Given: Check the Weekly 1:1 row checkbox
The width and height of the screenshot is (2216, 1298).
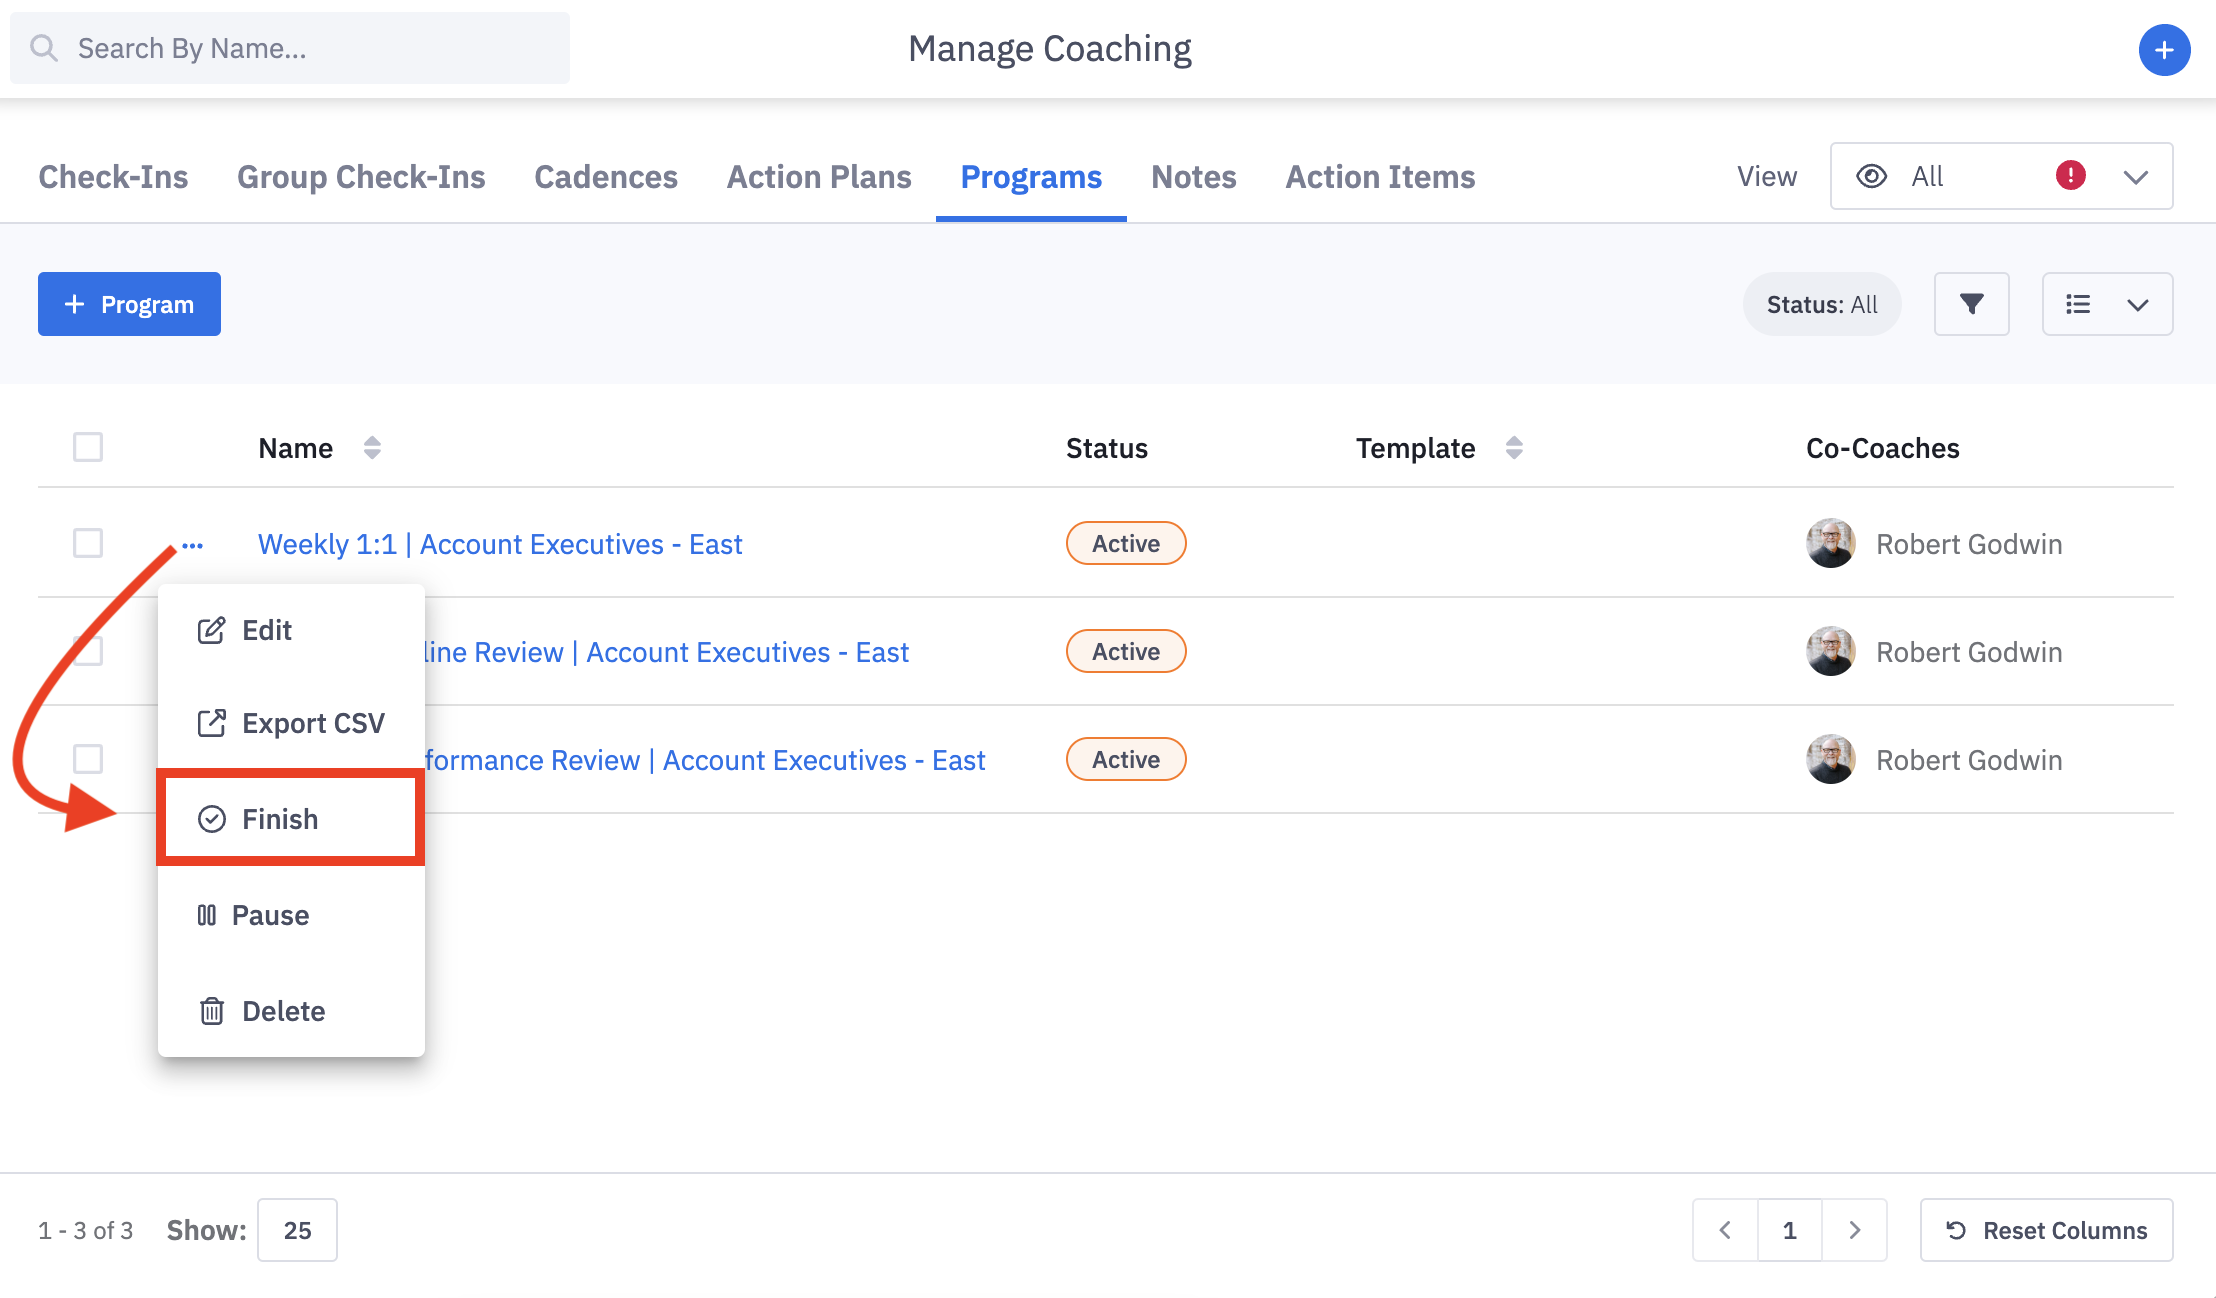Looking at the screenshot, I should pyautogui.click(x=88, y=543).
